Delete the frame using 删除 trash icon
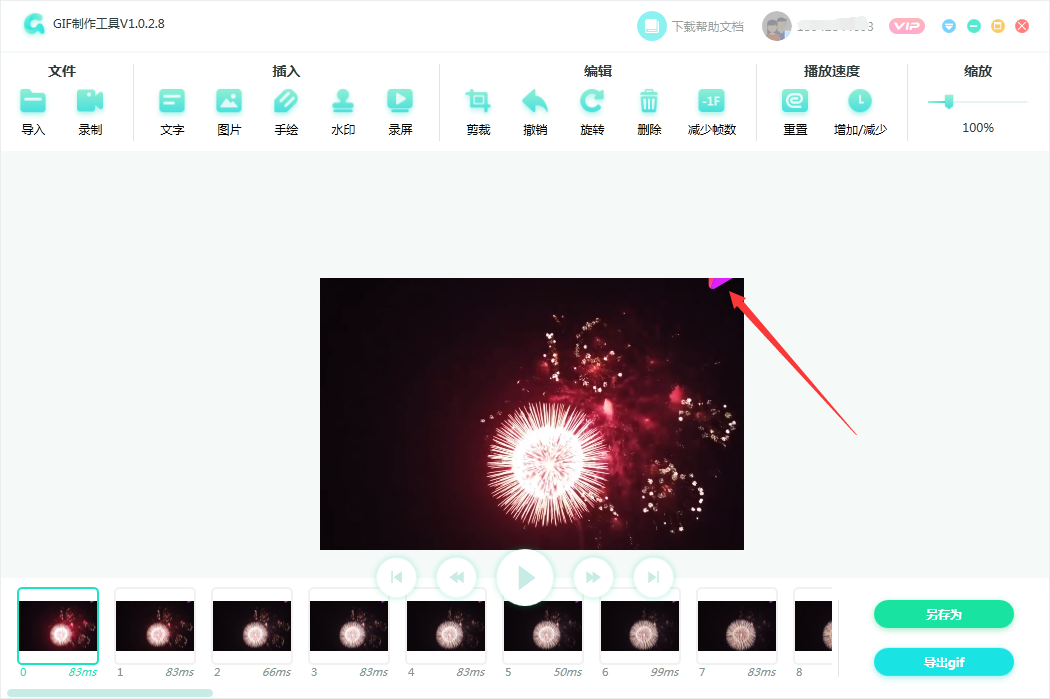Screen dimensions: 1050x699 click(649, 102)
